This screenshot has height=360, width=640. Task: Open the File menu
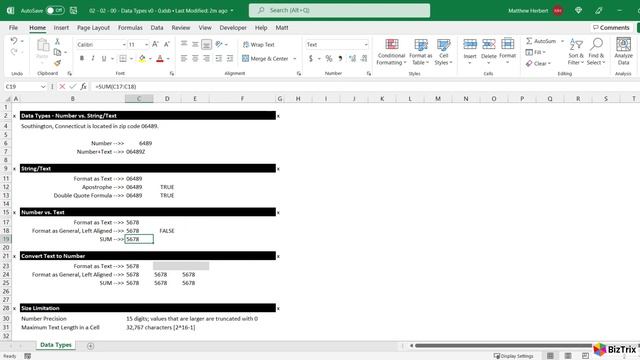[13, 28]
